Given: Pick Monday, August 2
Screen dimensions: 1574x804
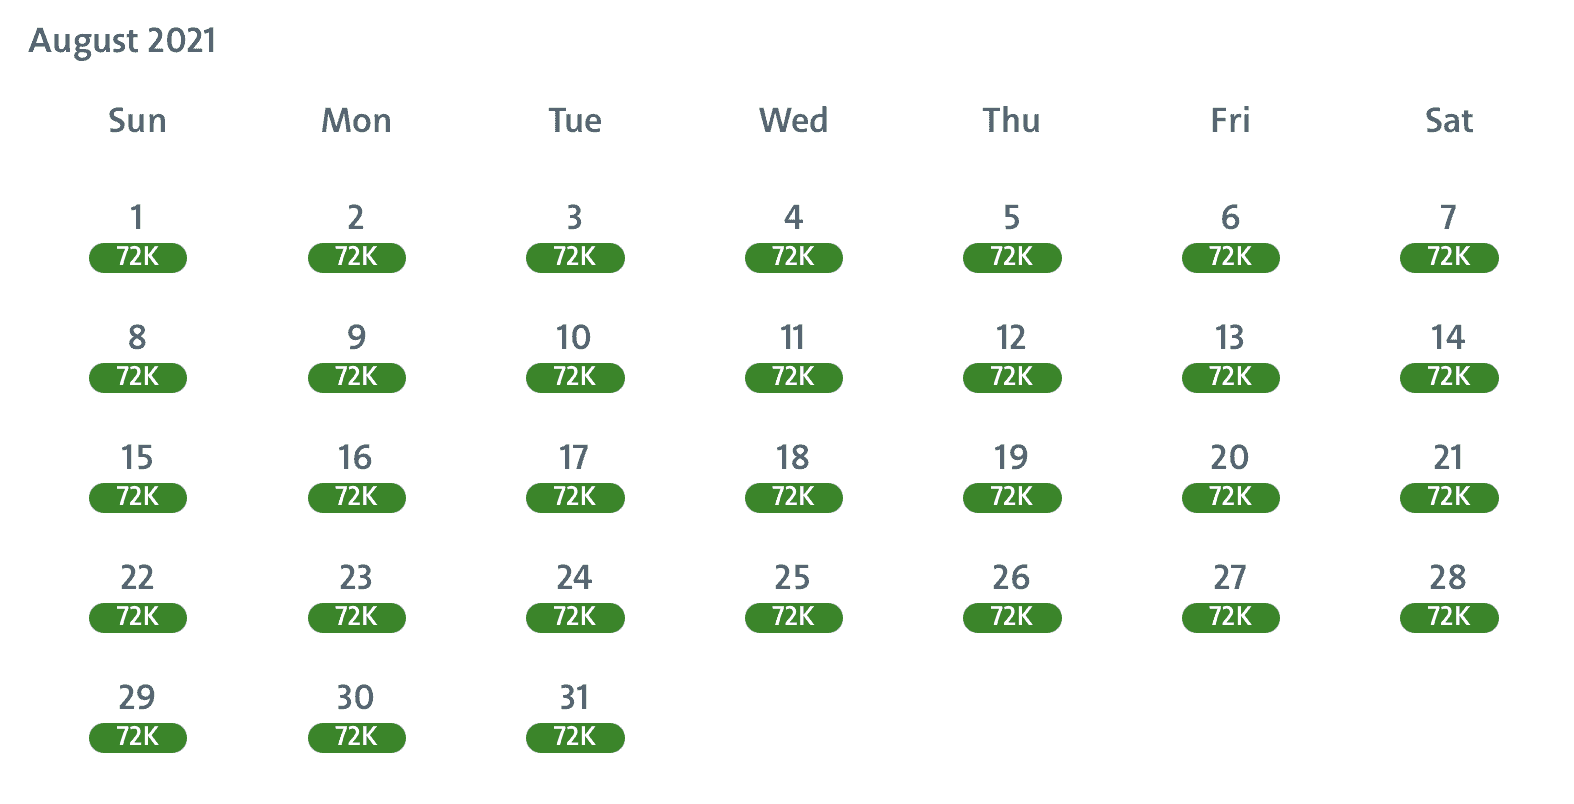Looking at the screenshot, I should click(x=356, y=218).
